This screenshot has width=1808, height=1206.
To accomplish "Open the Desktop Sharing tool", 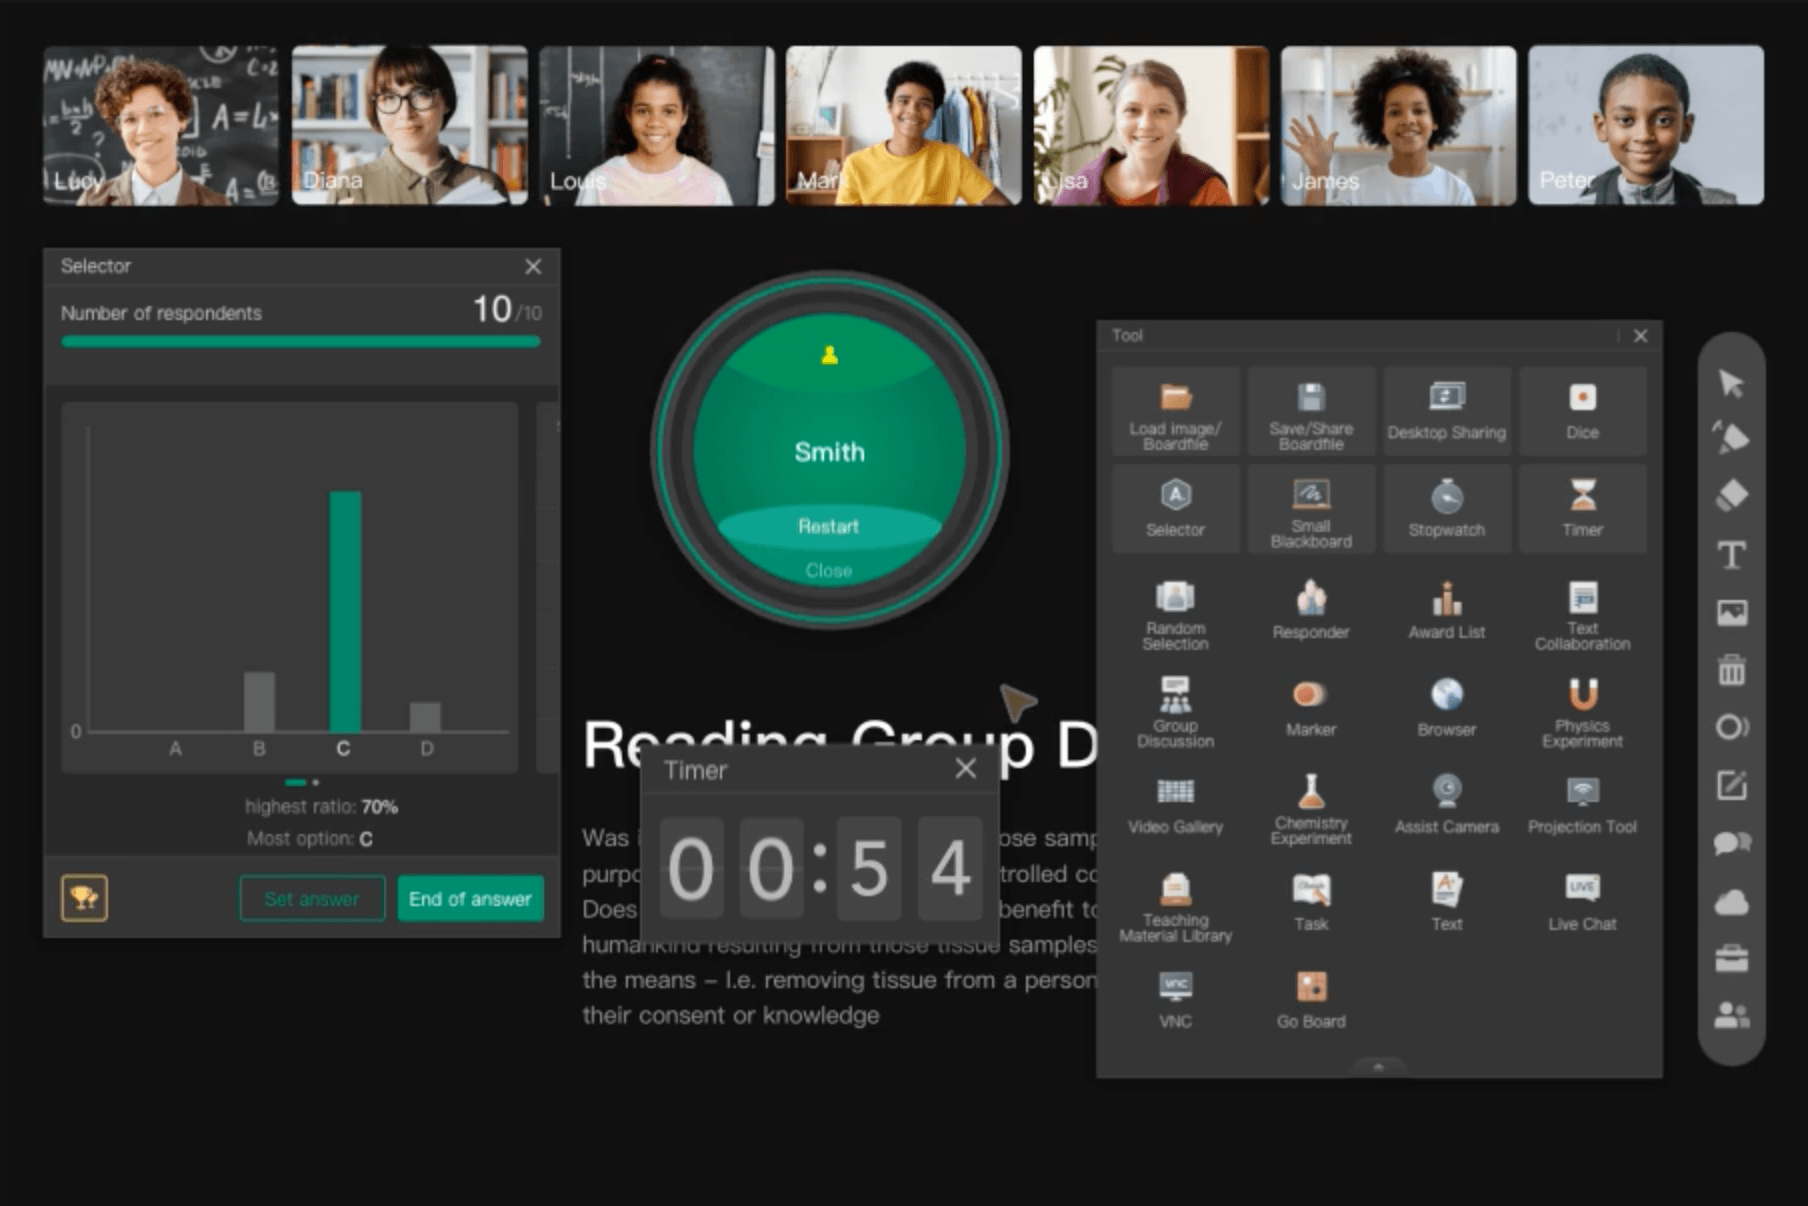I will [x=1446, y=411].
